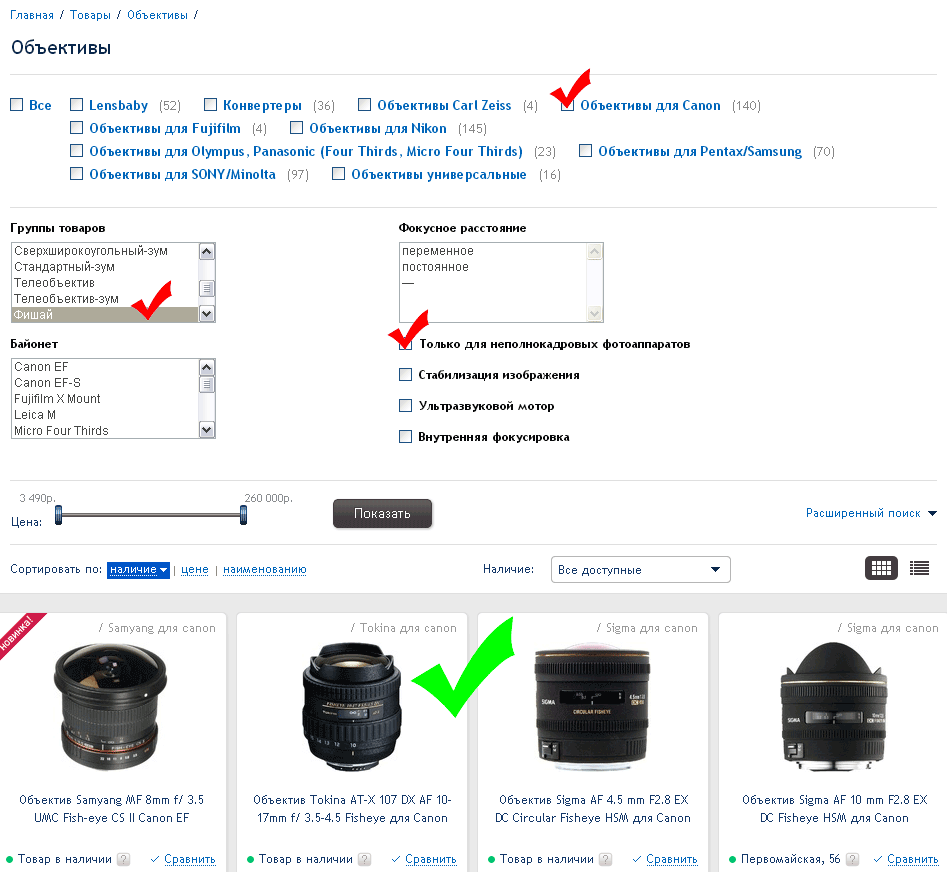Click help icon next to Samyang availability

(x=123, y=859)
